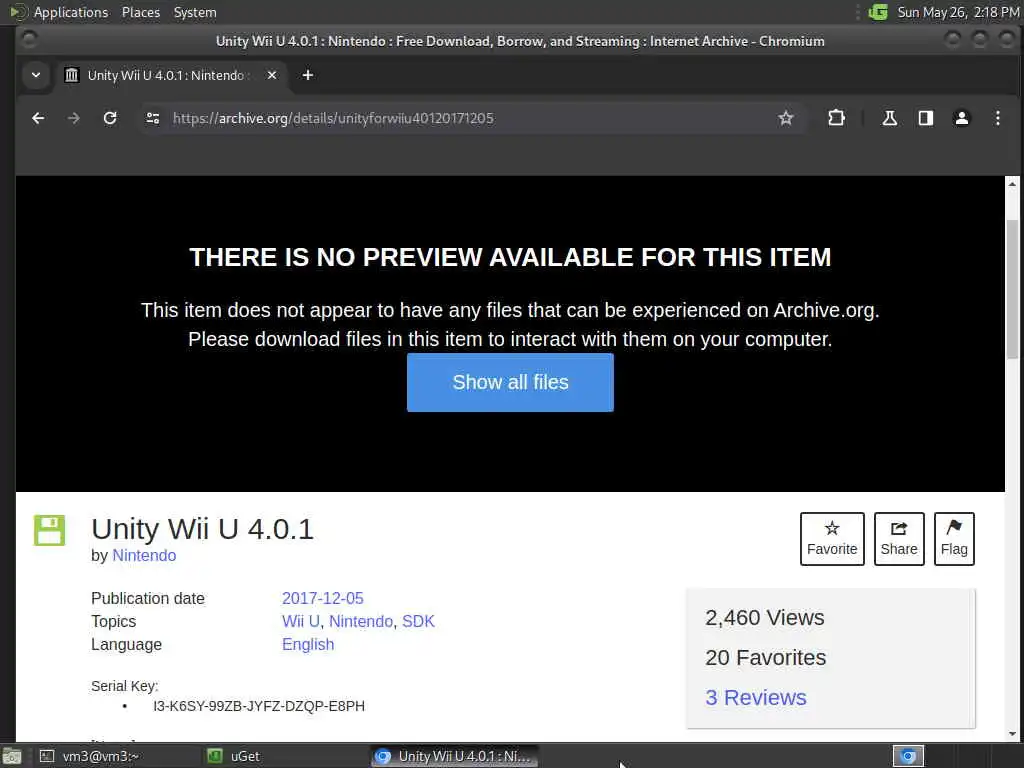Click the '2,460 Views' text

click(x=765, y=618)
